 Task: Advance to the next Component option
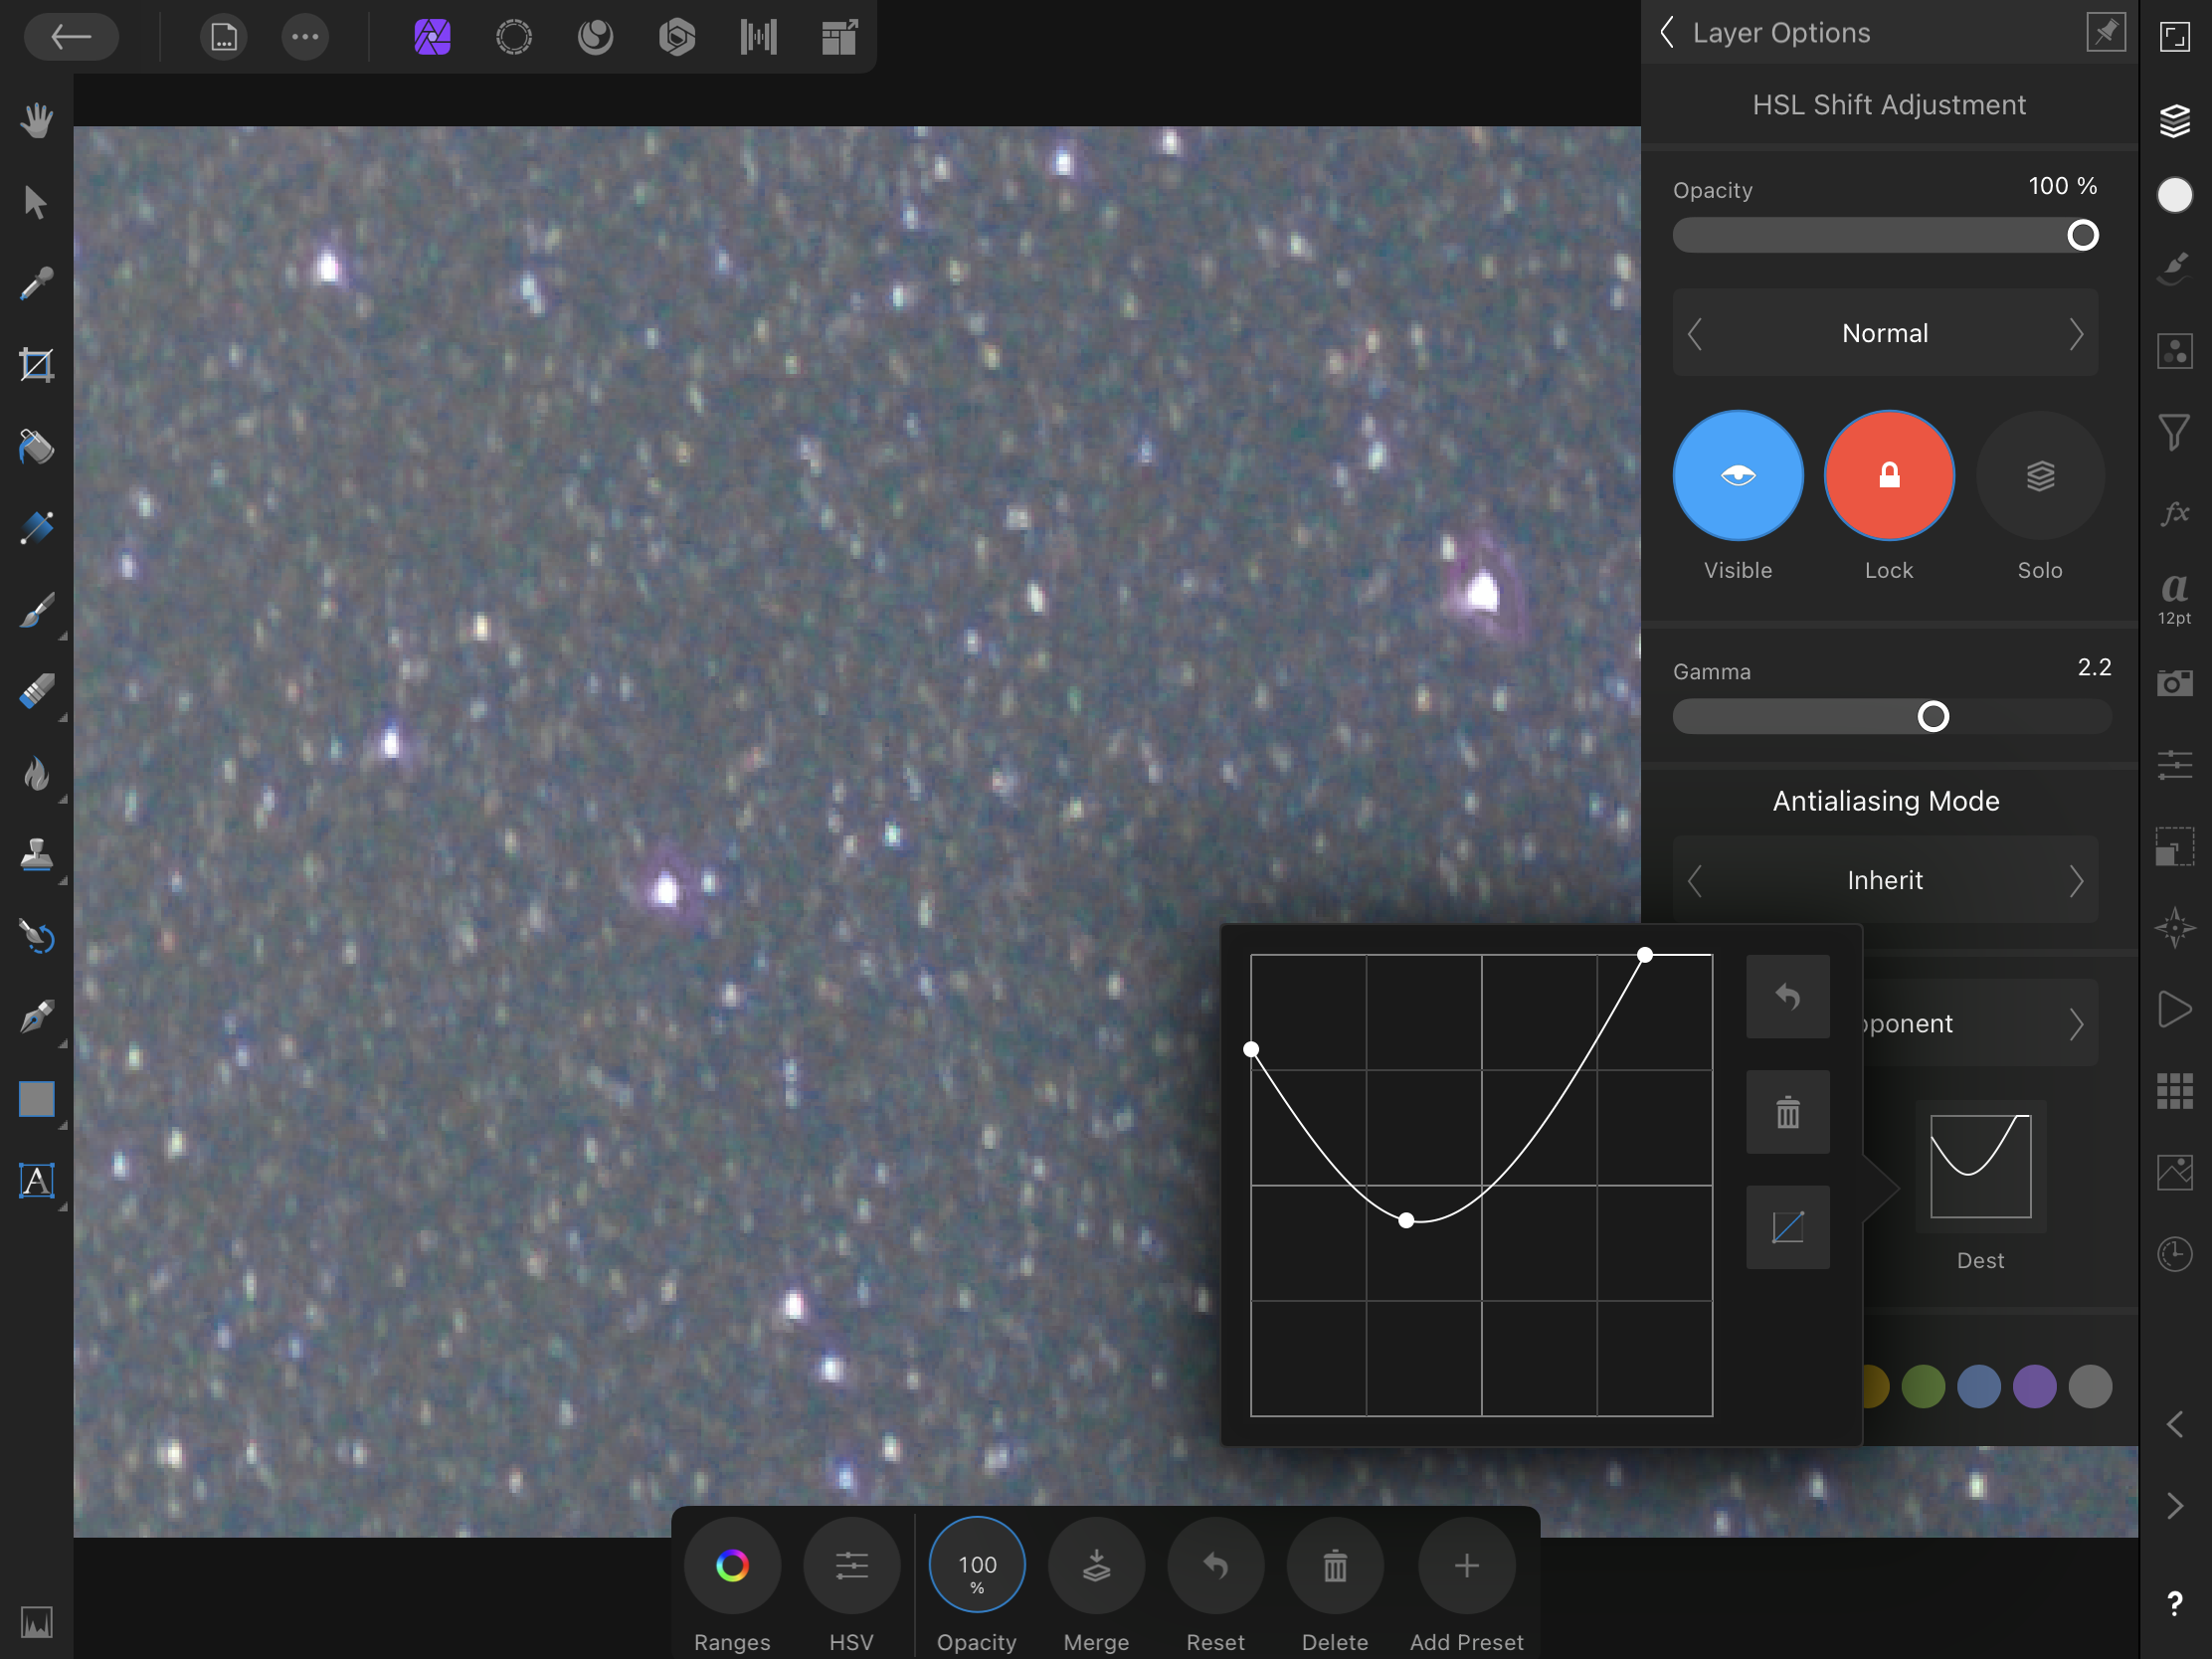[x=2076, y=1023]
